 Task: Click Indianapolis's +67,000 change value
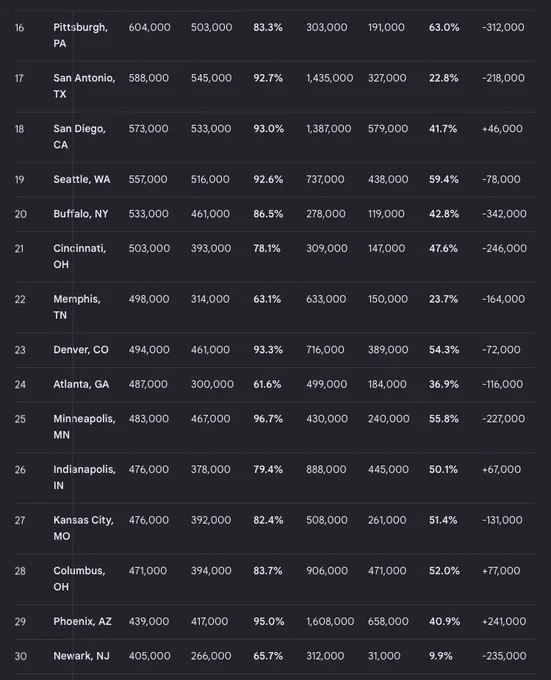tap(502, 470)
